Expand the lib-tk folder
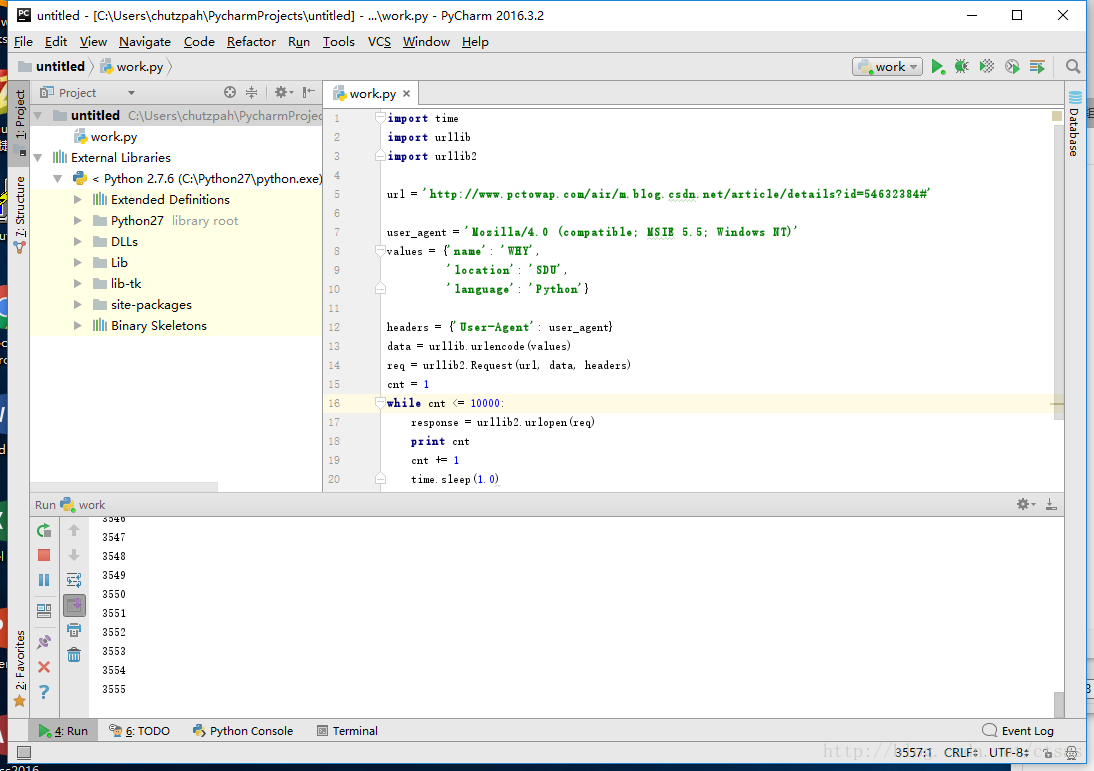Screen dimensions: 1094x771 pyautogui.click(x=77, y=283)
